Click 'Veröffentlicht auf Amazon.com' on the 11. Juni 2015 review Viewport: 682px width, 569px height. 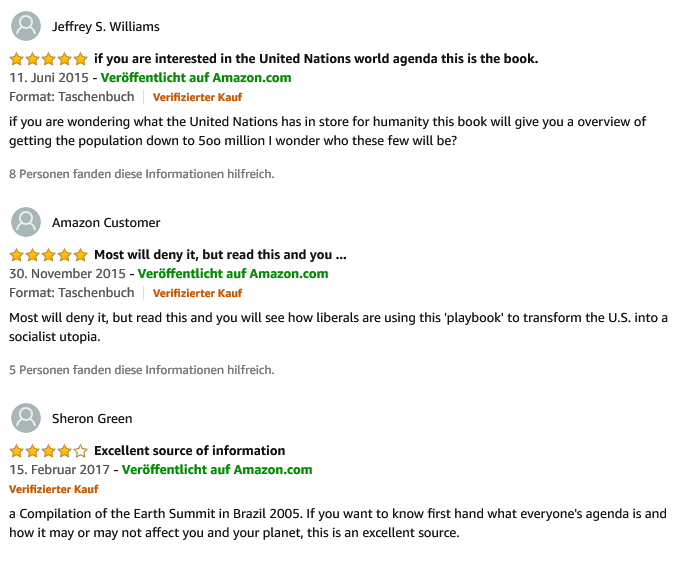(x=196, y=77)
